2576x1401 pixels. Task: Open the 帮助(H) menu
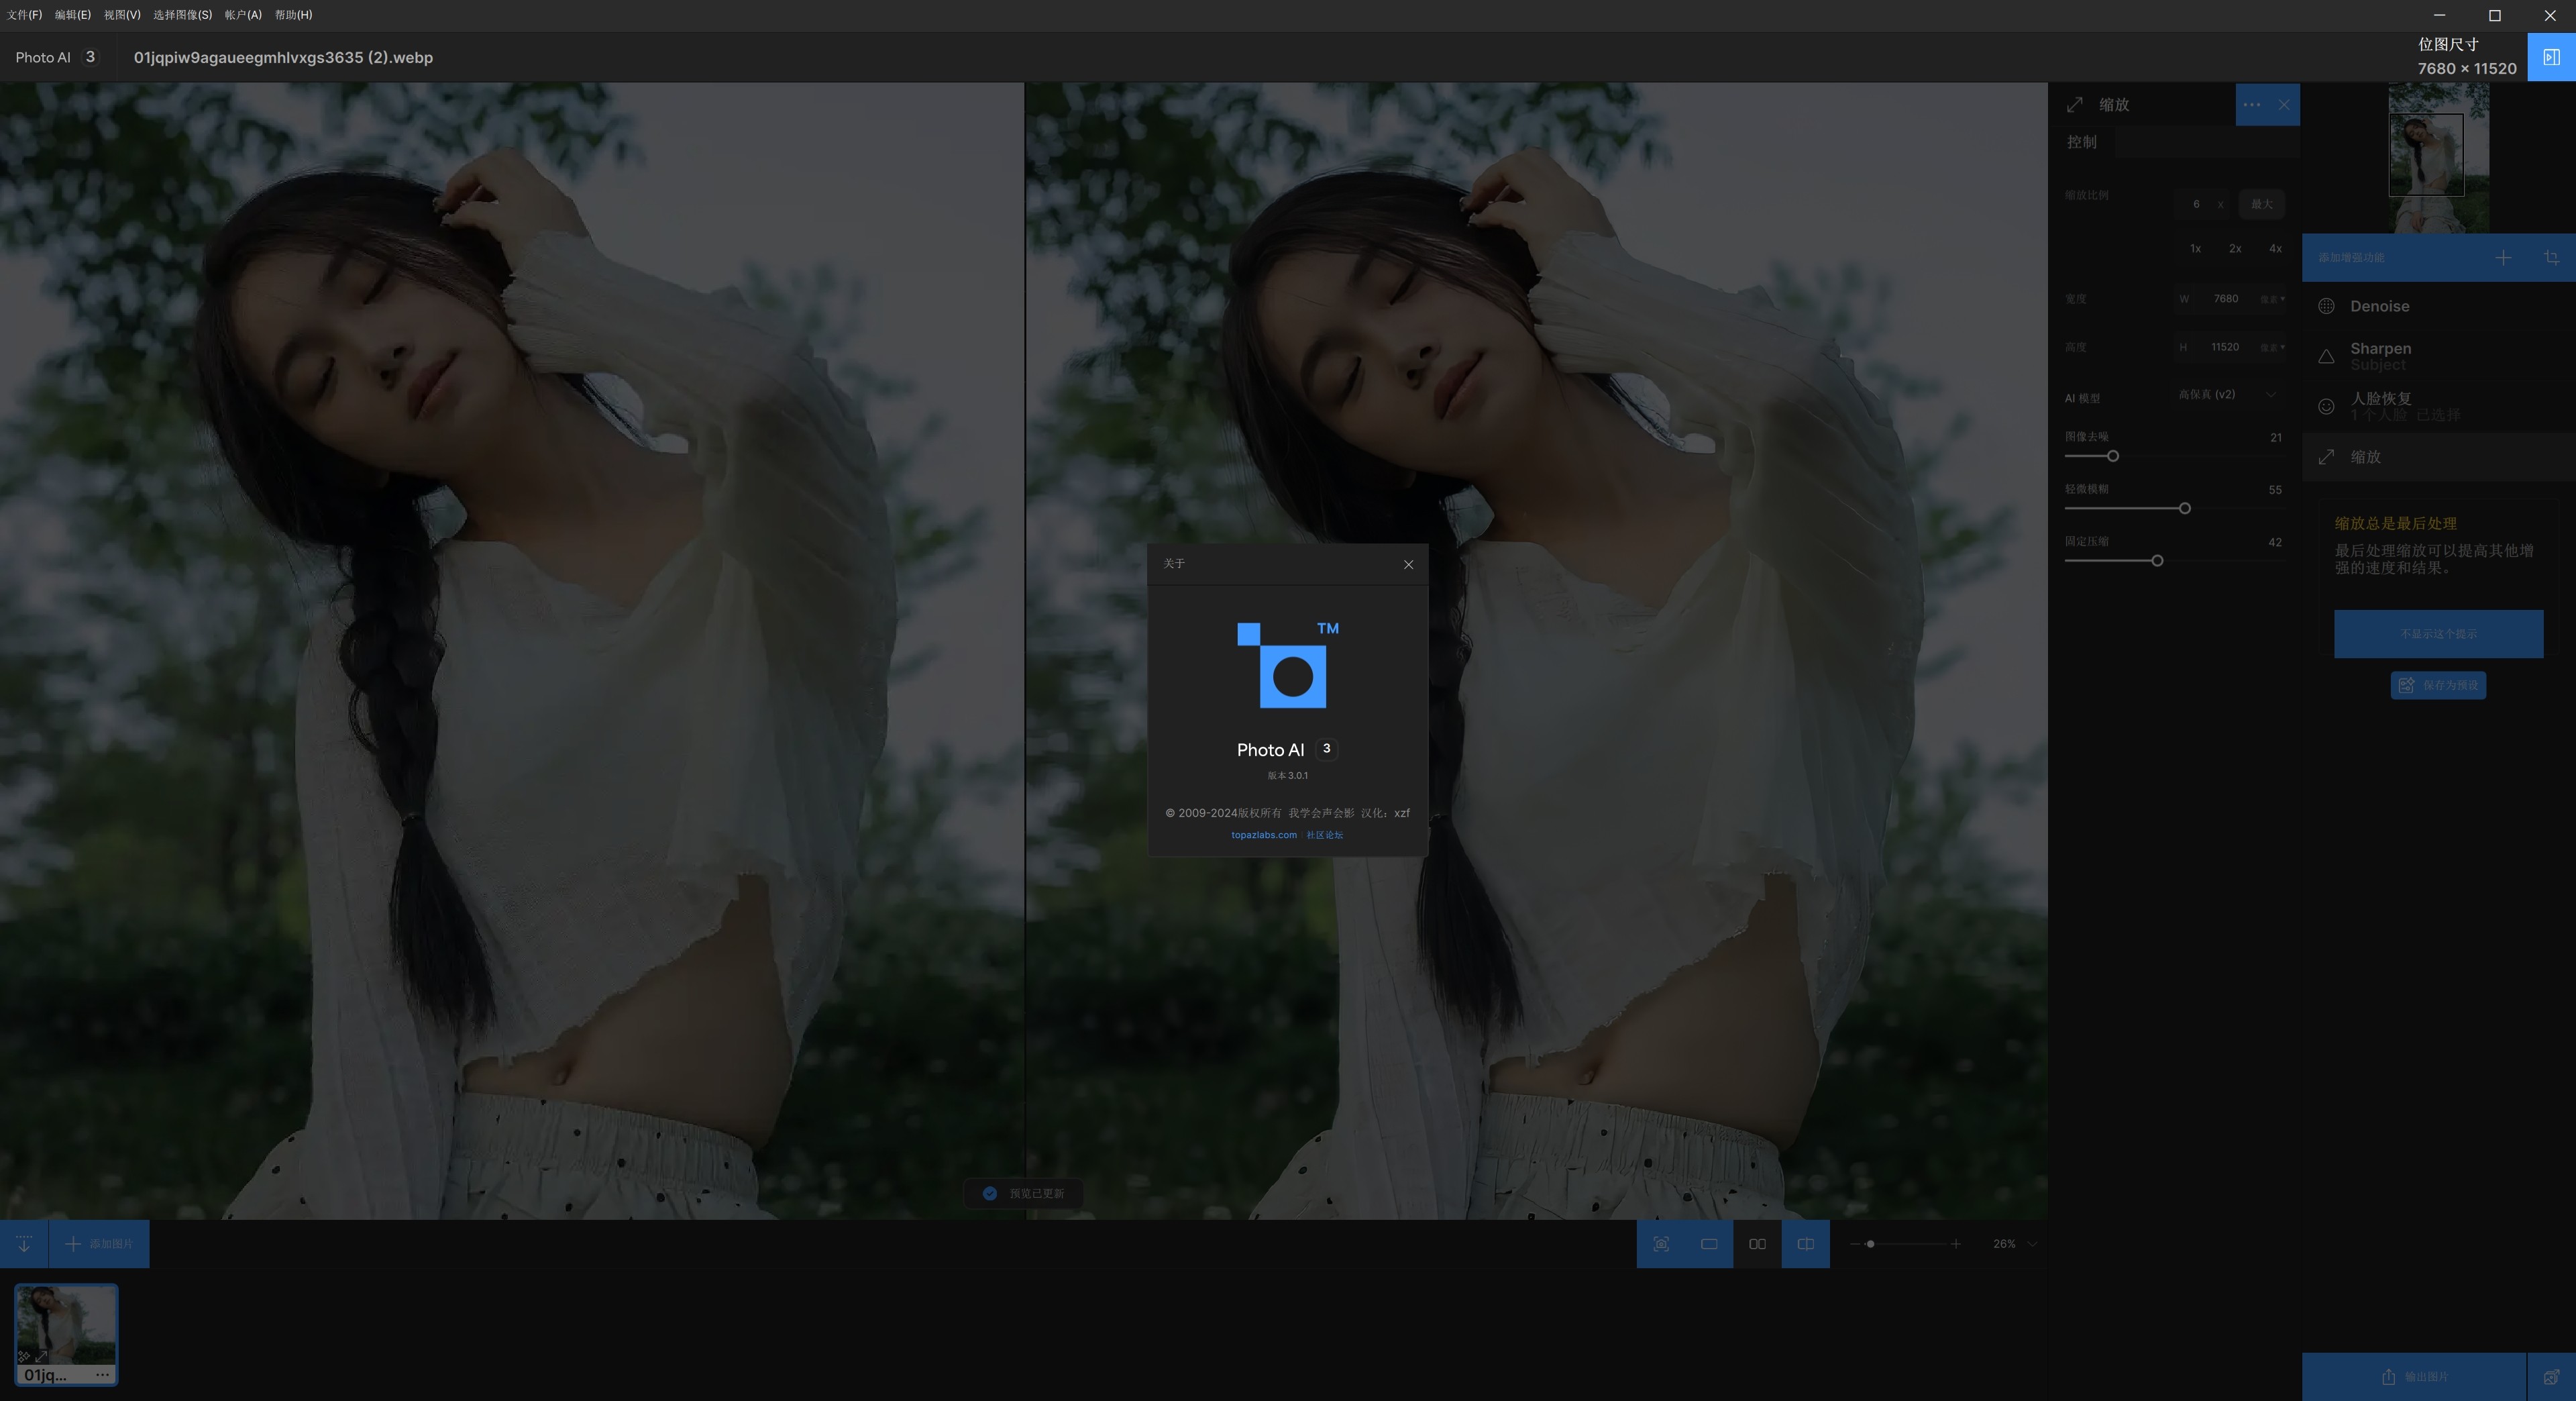coord(293,15)
